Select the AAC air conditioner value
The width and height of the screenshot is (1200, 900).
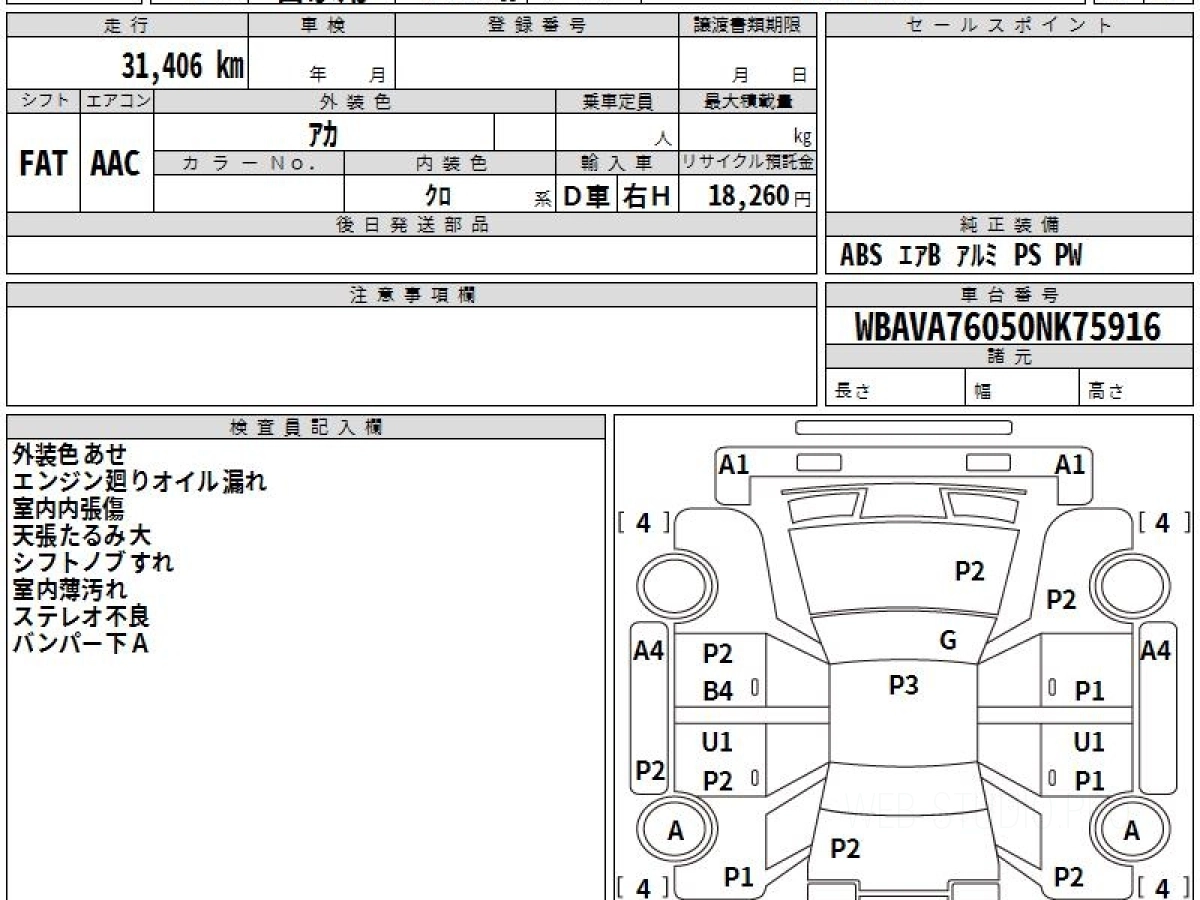point(116,164)
